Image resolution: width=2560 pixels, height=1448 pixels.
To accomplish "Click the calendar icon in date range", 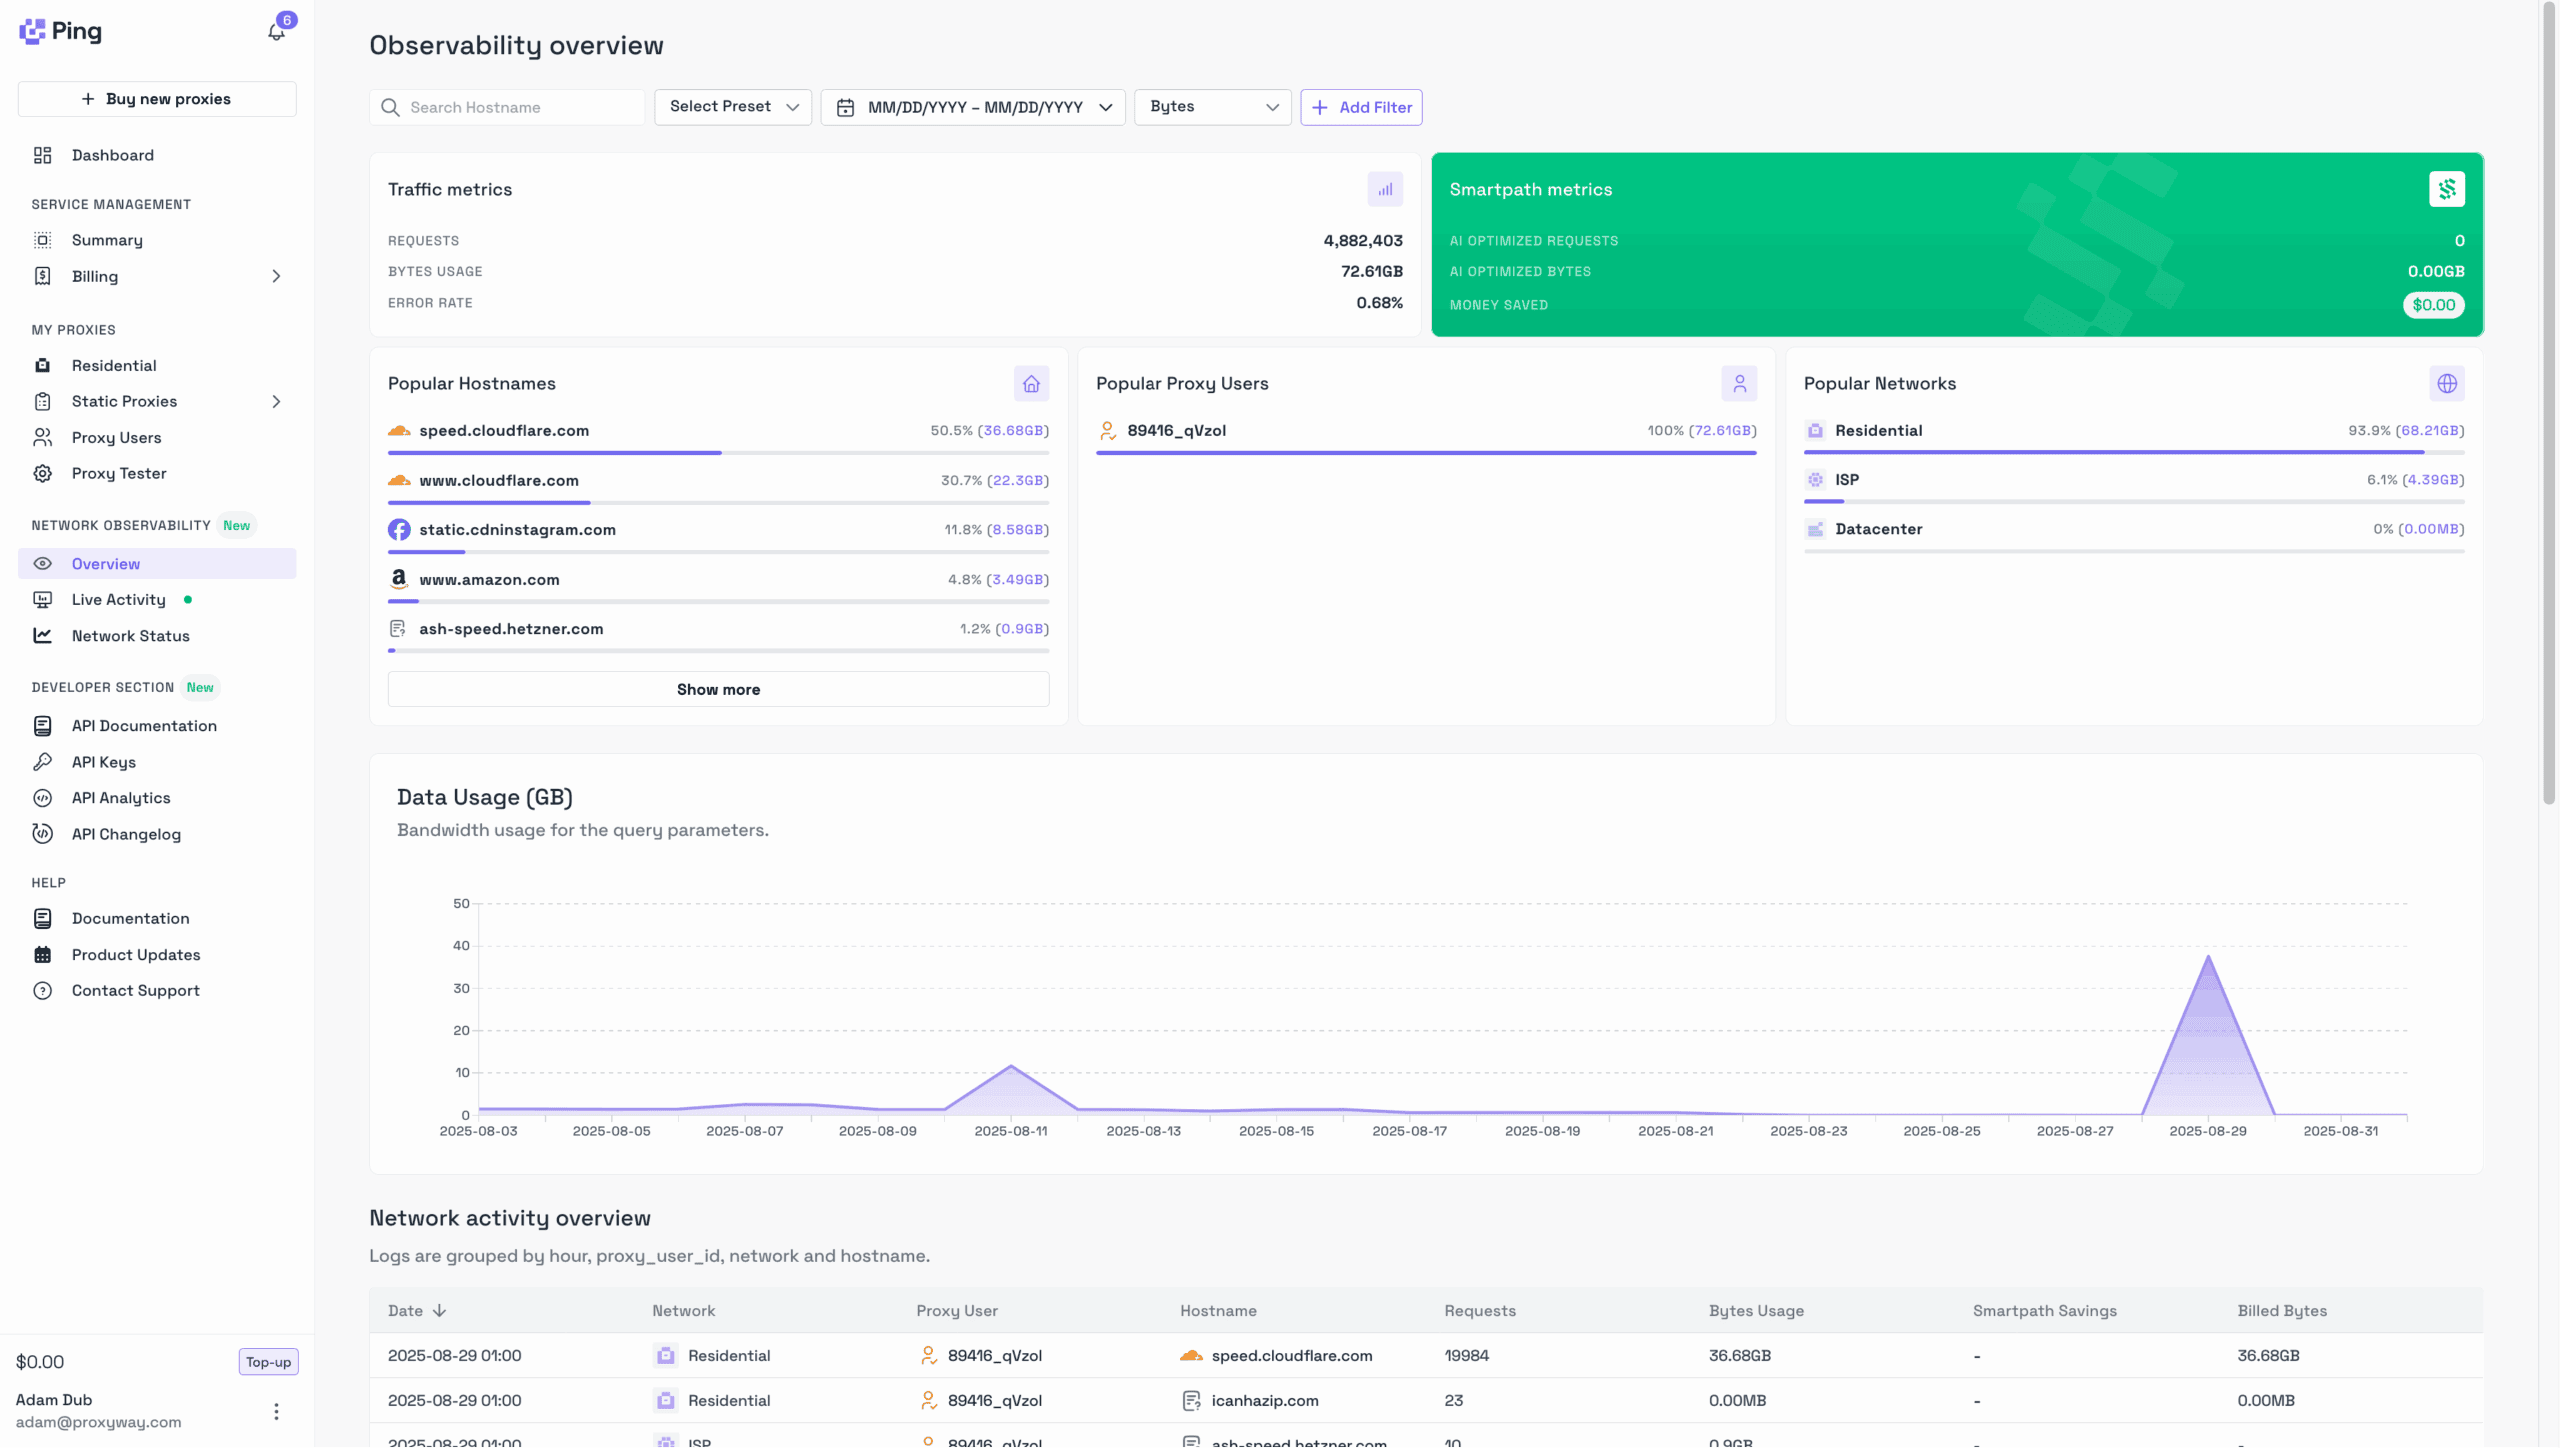I will point(845,108).
